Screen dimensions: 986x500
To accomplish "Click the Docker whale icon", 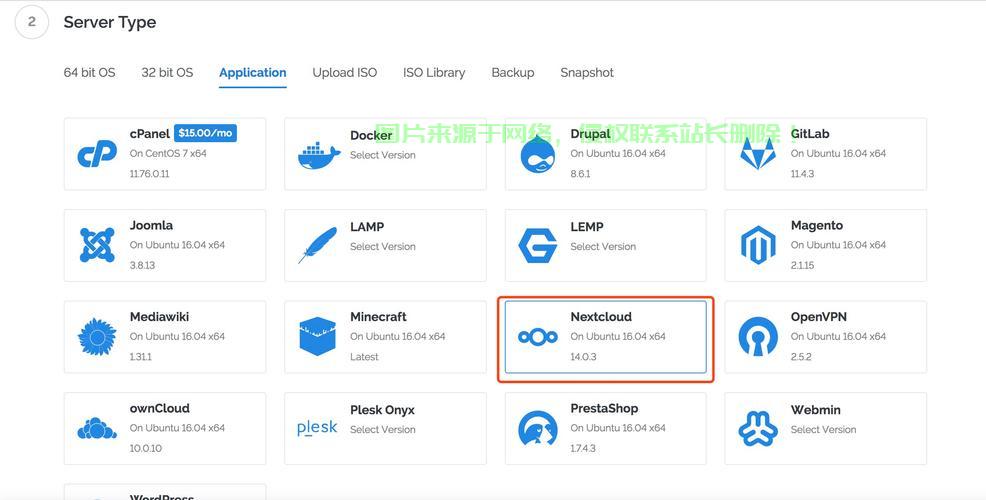I will coord(319,155).
